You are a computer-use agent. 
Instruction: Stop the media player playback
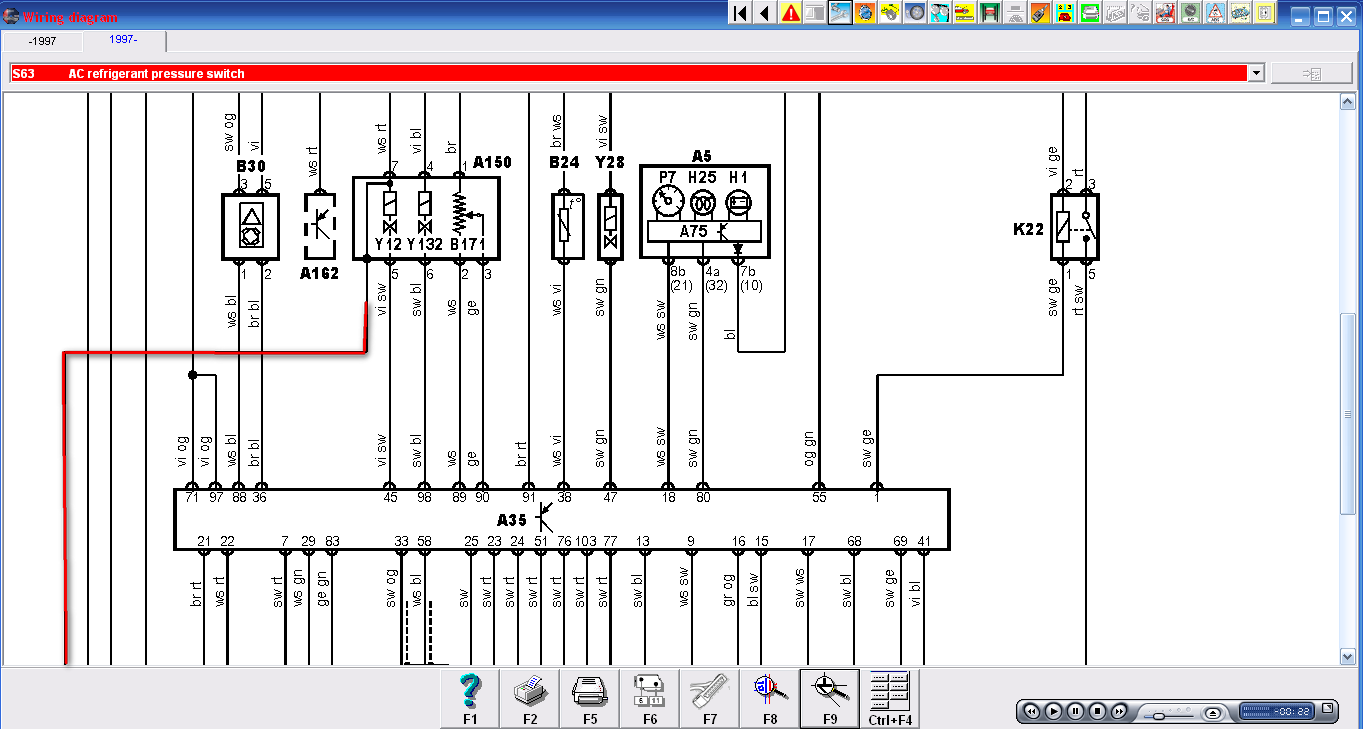pyautogui.click(x=1097, y=711)
